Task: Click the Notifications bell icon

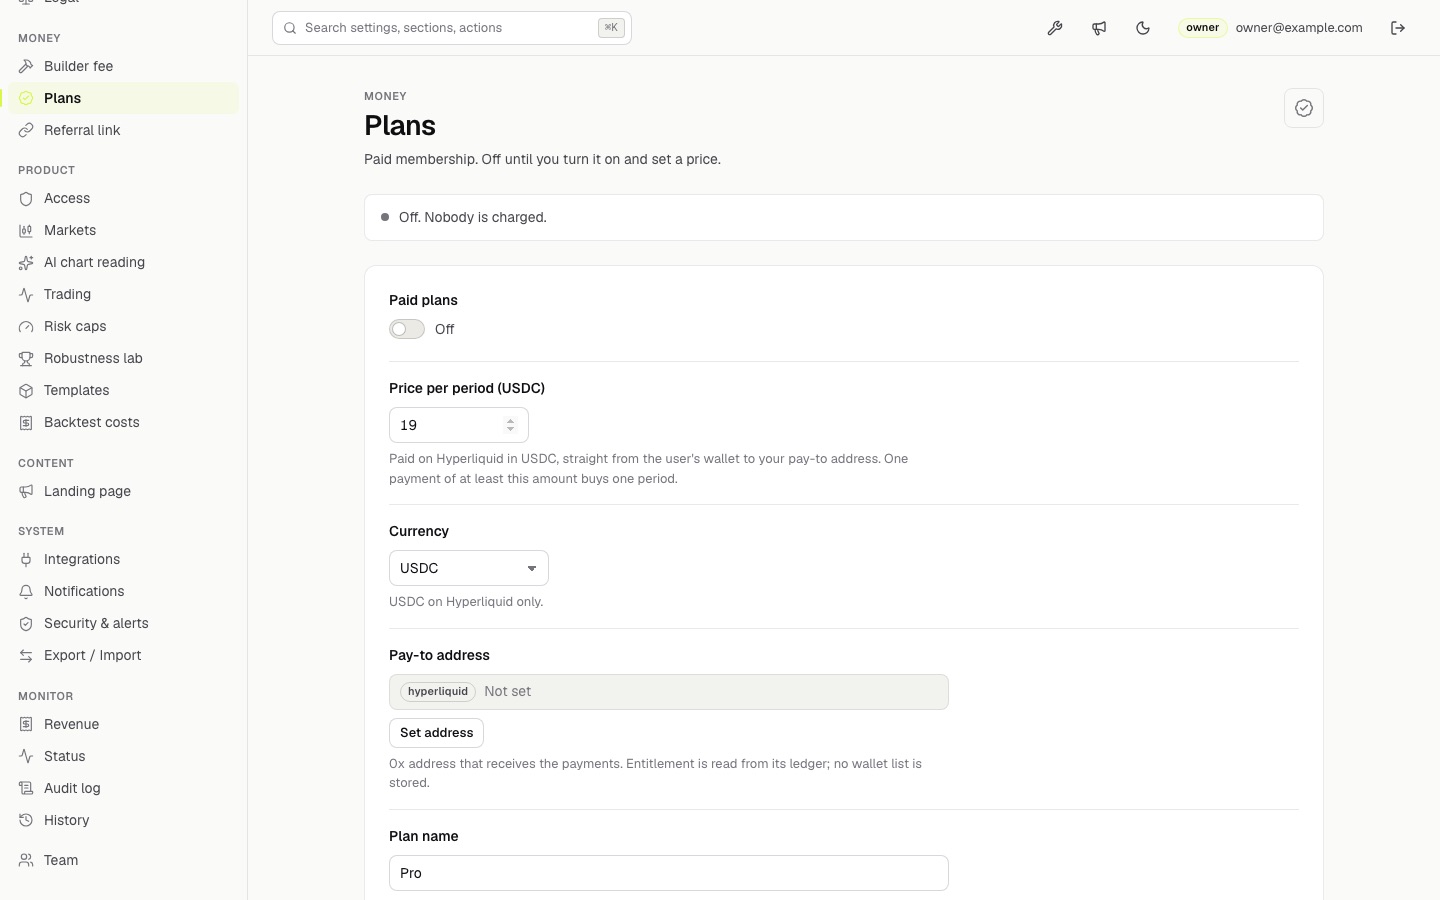Action: coord(26,591)
